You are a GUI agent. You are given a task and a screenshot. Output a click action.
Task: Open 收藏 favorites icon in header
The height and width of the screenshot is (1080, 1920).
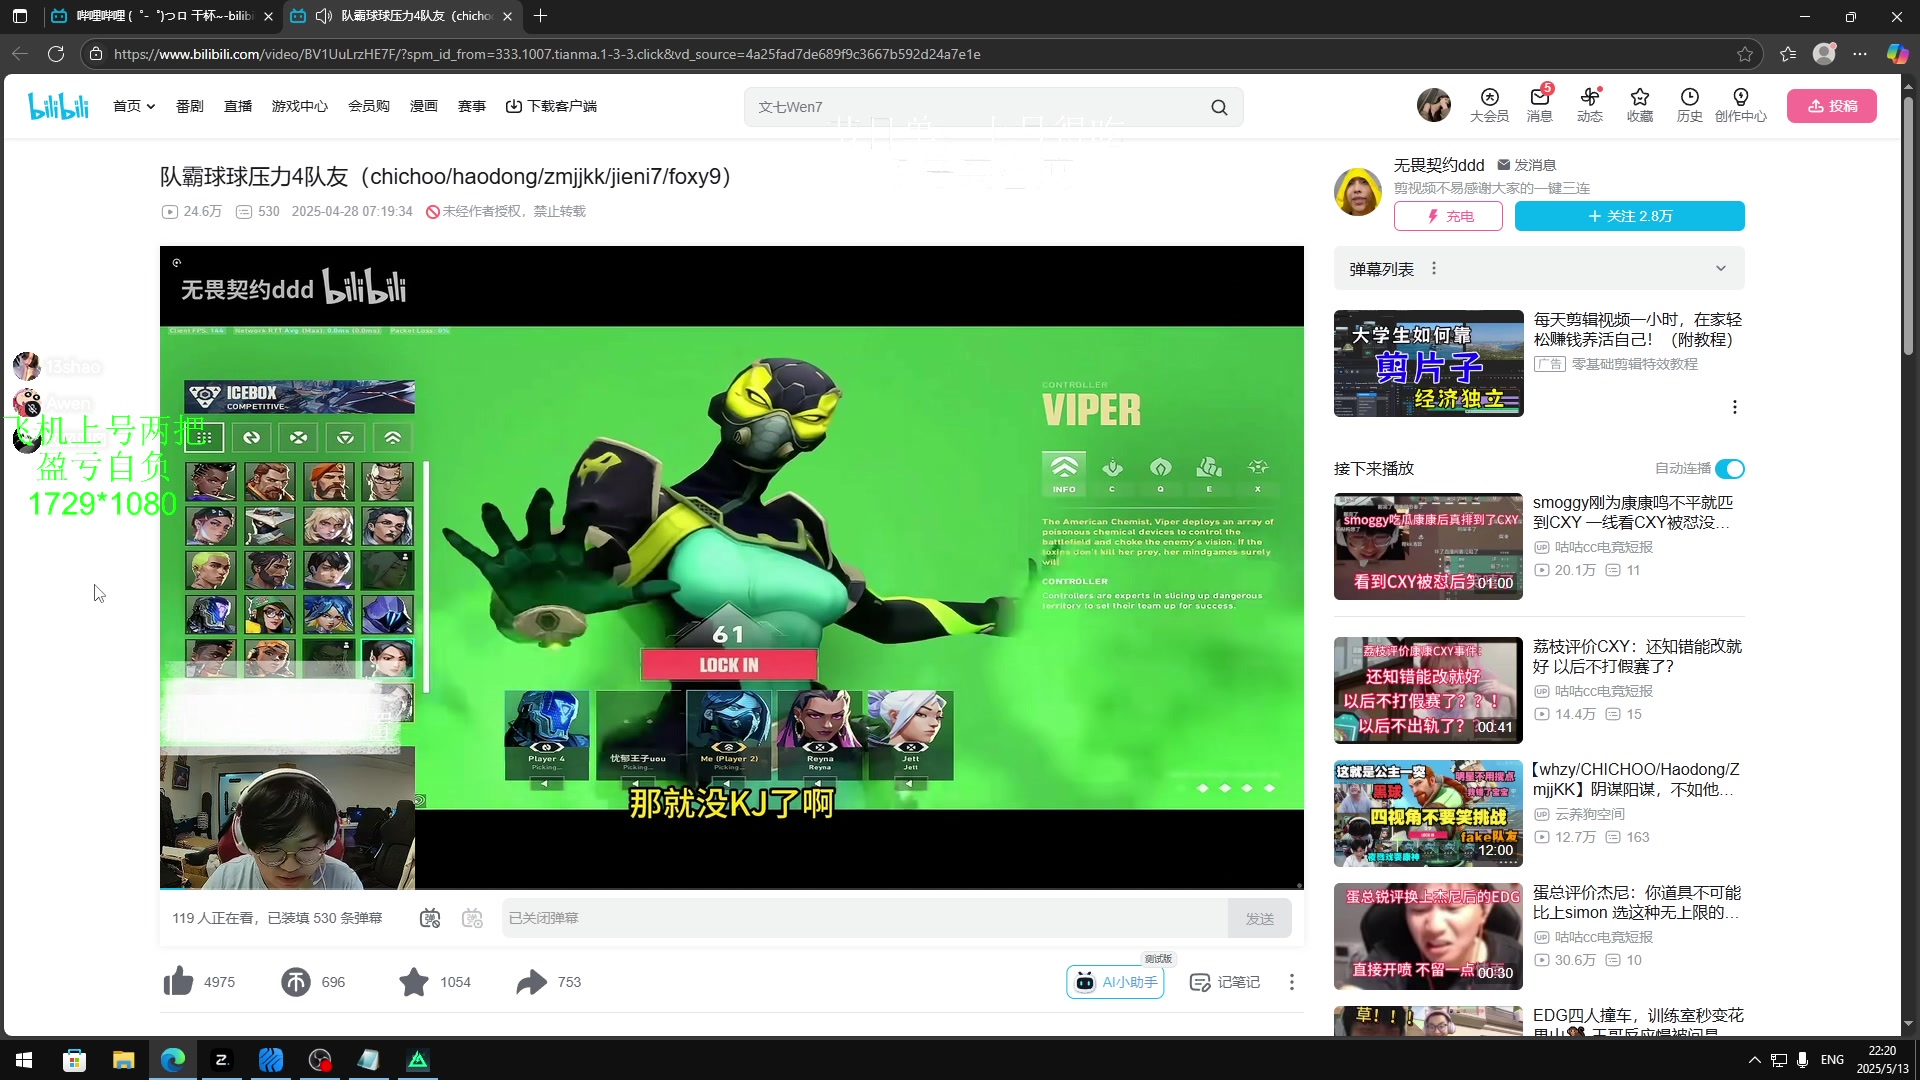click(x=1639, y=105)
